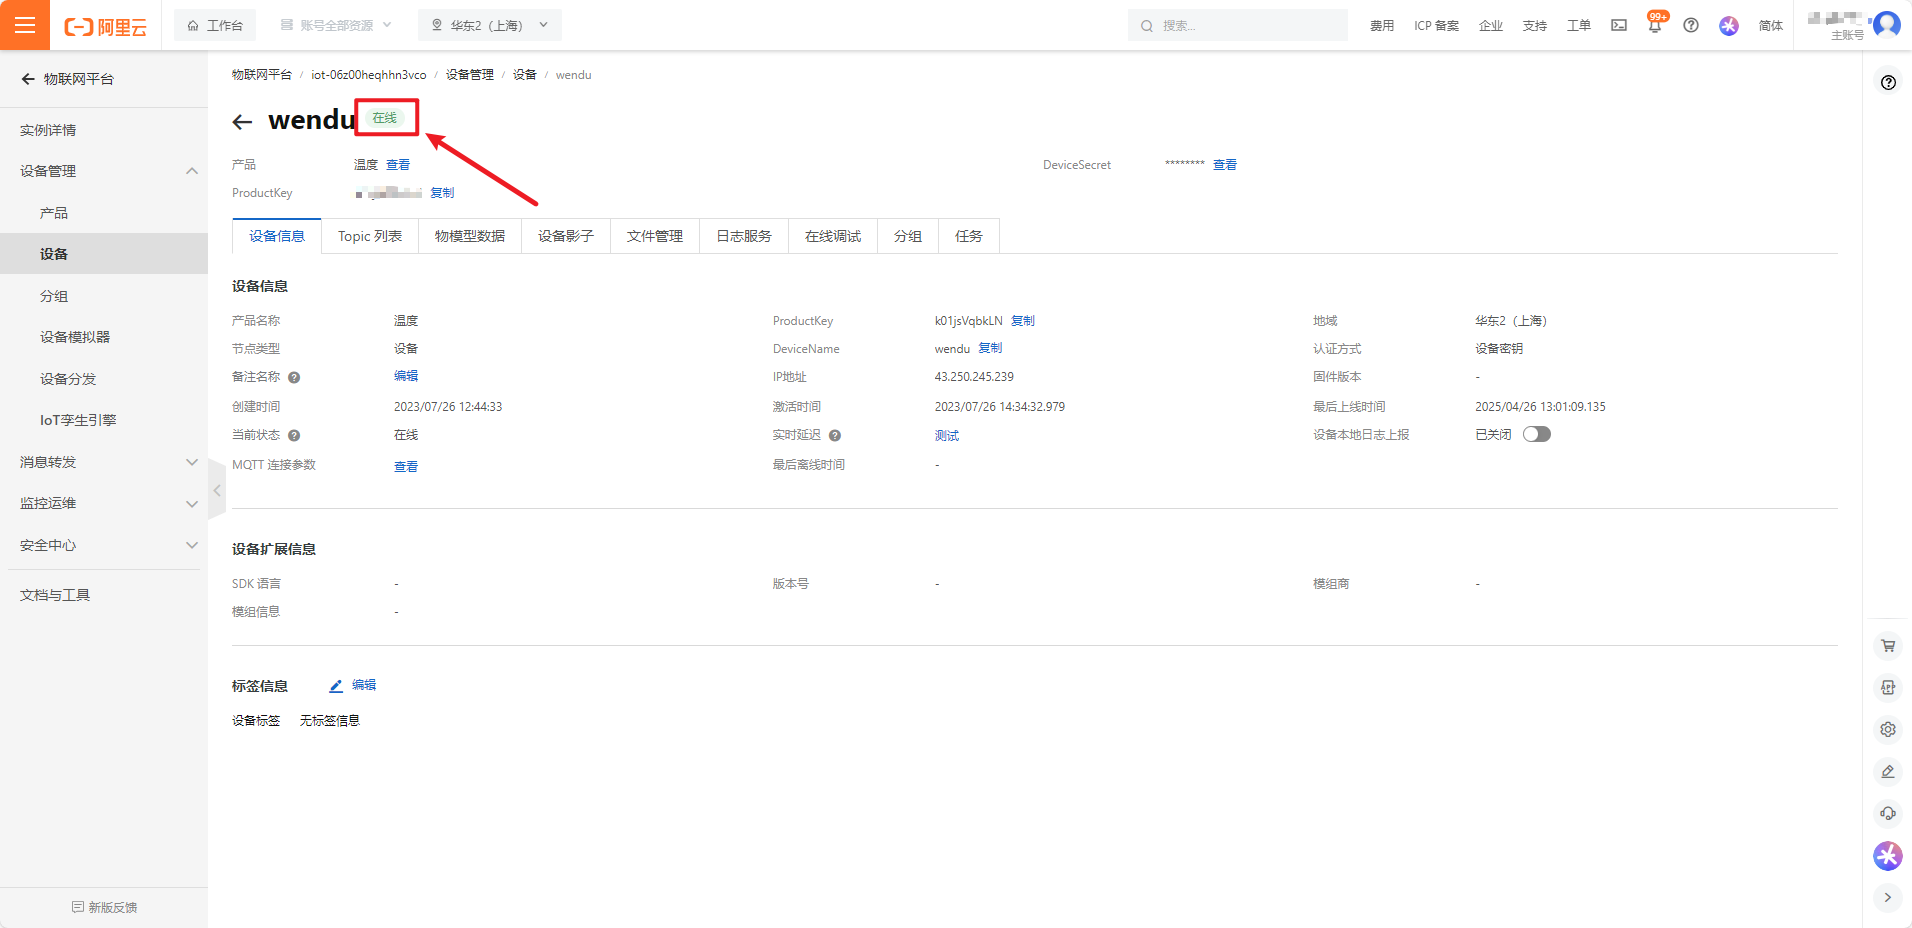This screenshot has height=928, width=1912.
Task: Open the help question-mark icon
Action: 1691,25
